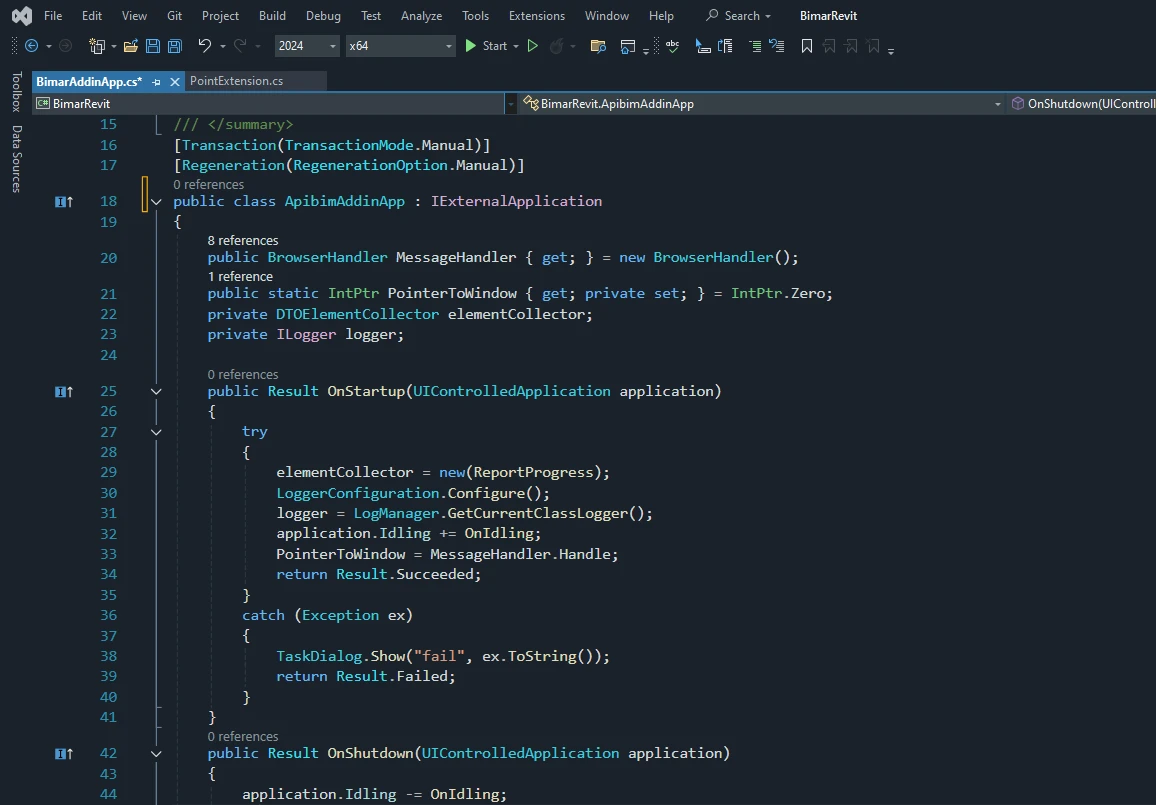This screenshot has width=1156, height=805.
Task: Collapse the OnStartup method with its chevron
Action: pos(155,391)
